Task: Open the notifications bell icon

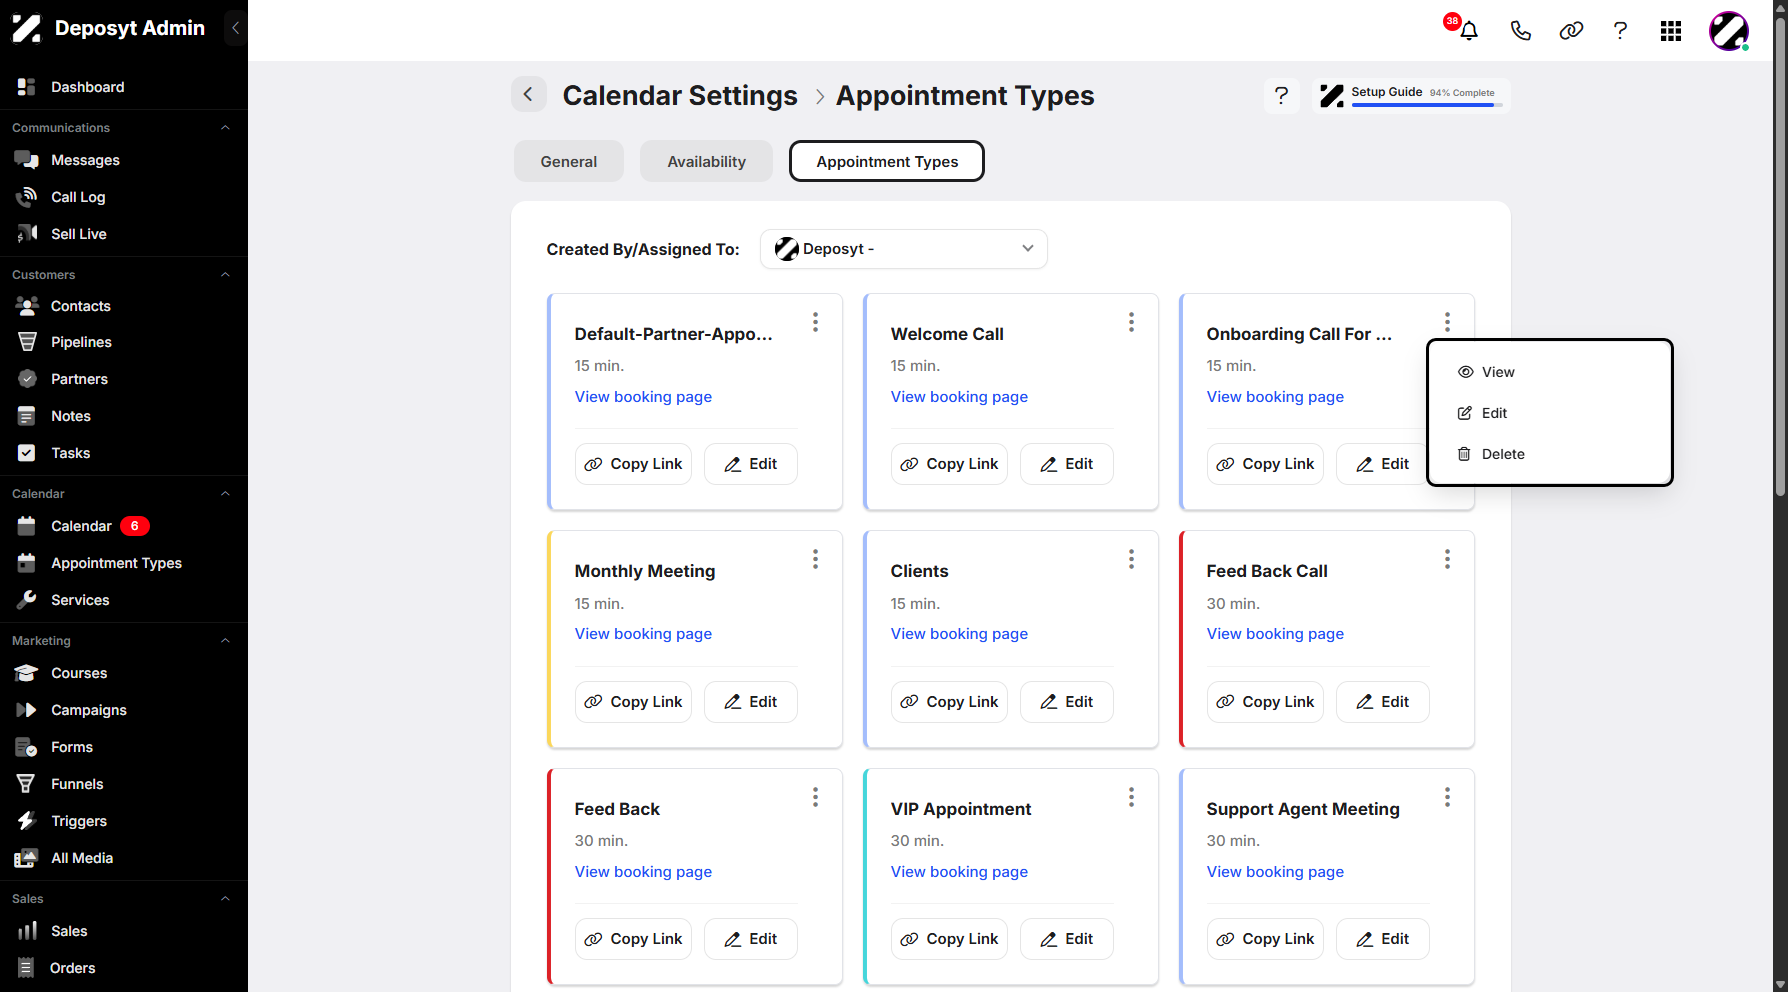Action: tap(1468, 31)
